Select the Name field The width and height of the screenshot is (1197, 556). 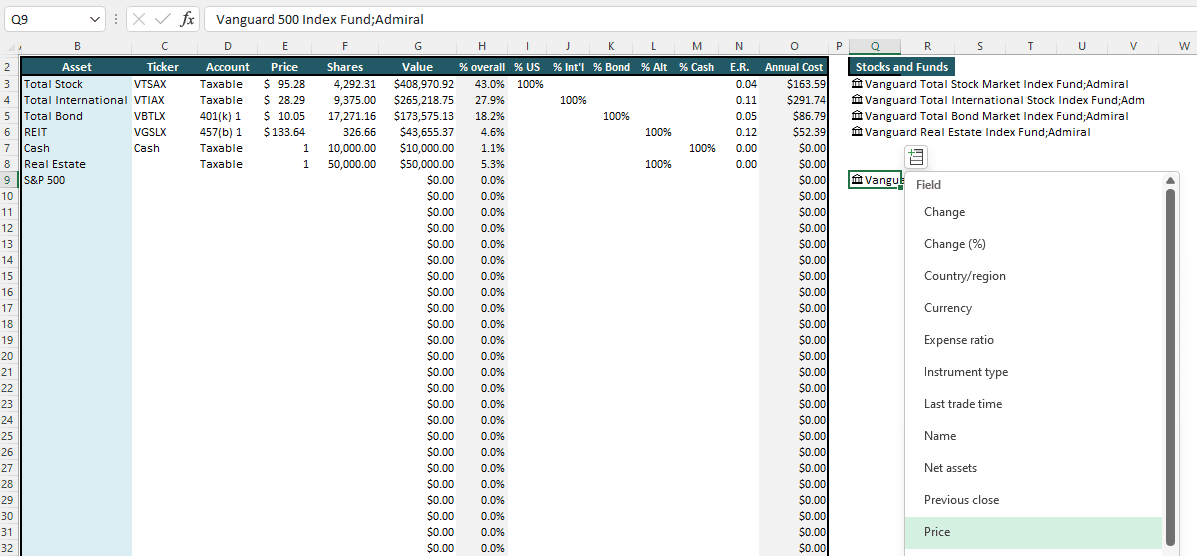pos(1034,436)
